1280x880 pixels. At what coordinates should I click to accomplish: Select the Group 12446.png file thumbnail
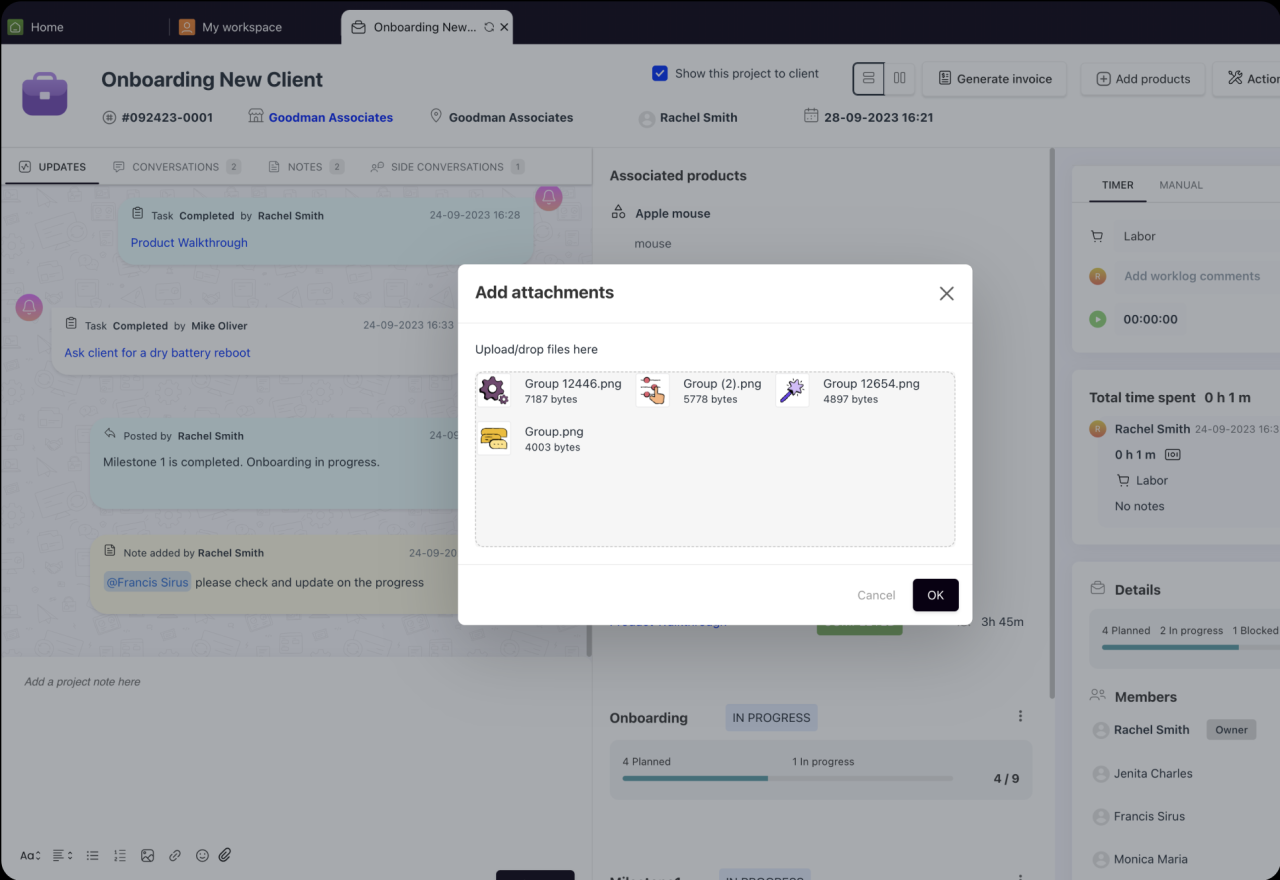pos(494,391)
